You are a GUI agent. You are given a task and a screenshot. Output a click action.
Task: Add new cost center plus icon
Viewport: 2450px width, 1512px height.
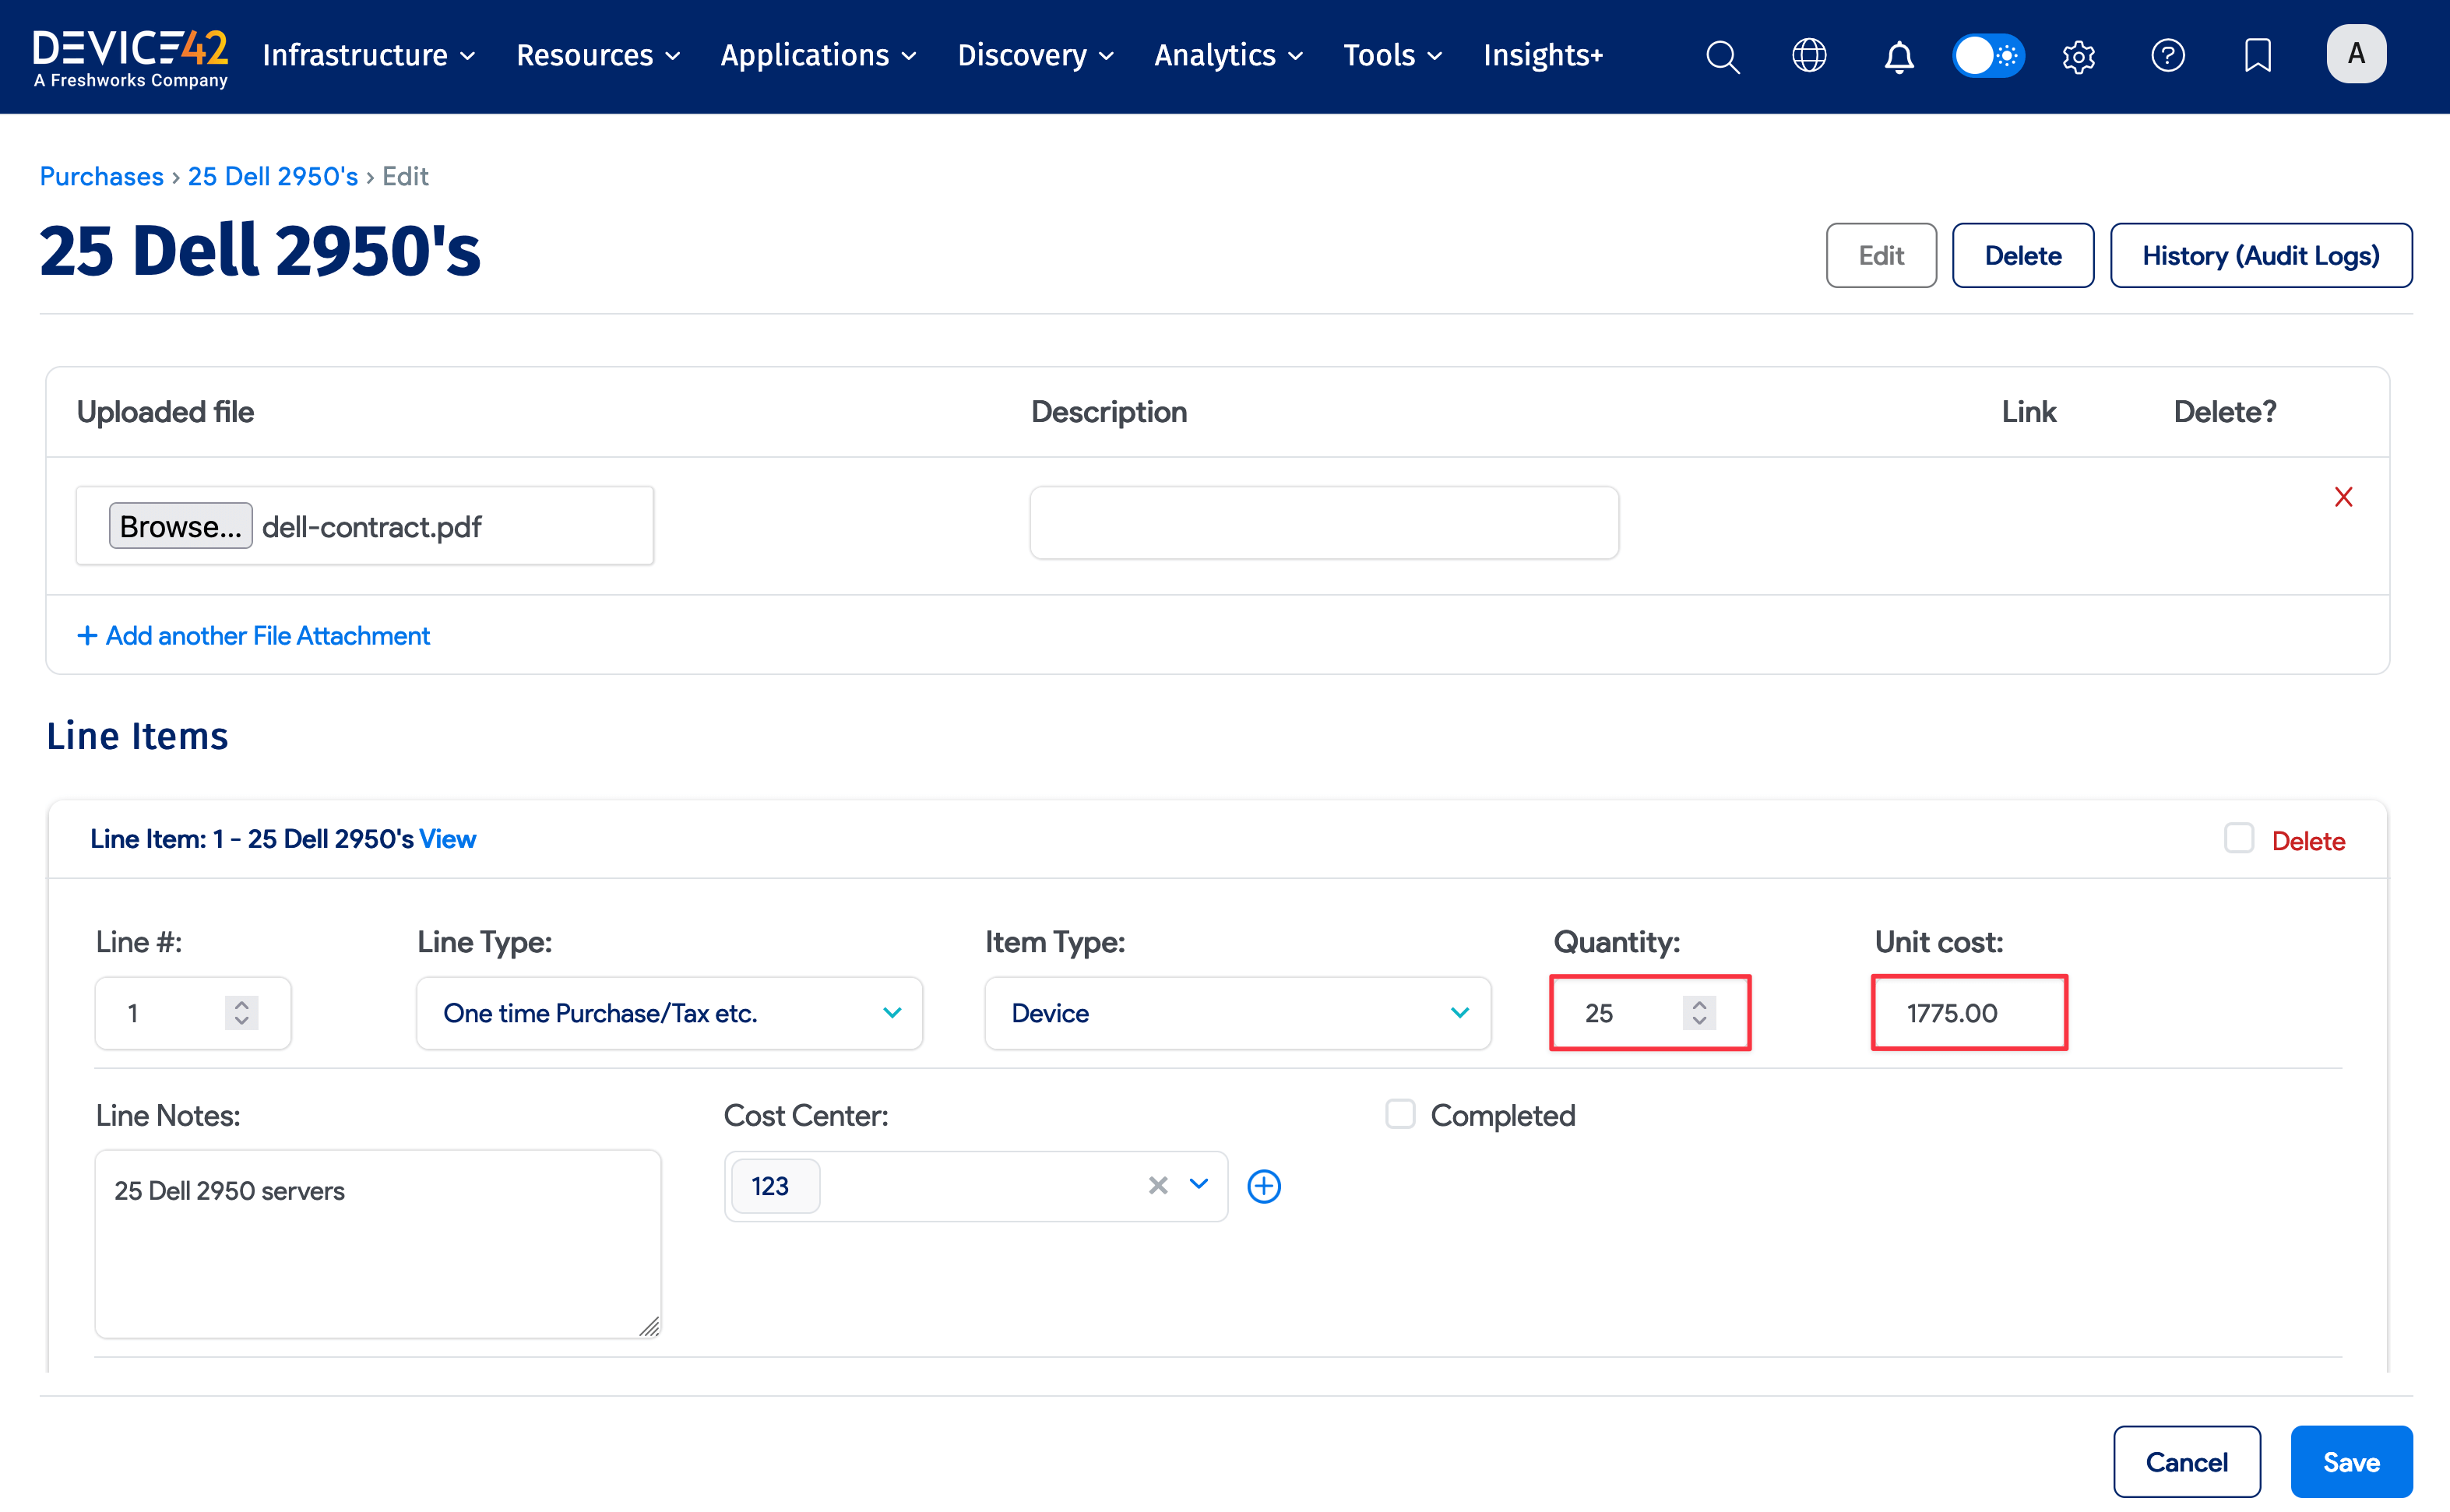tap(1264, 1186)
